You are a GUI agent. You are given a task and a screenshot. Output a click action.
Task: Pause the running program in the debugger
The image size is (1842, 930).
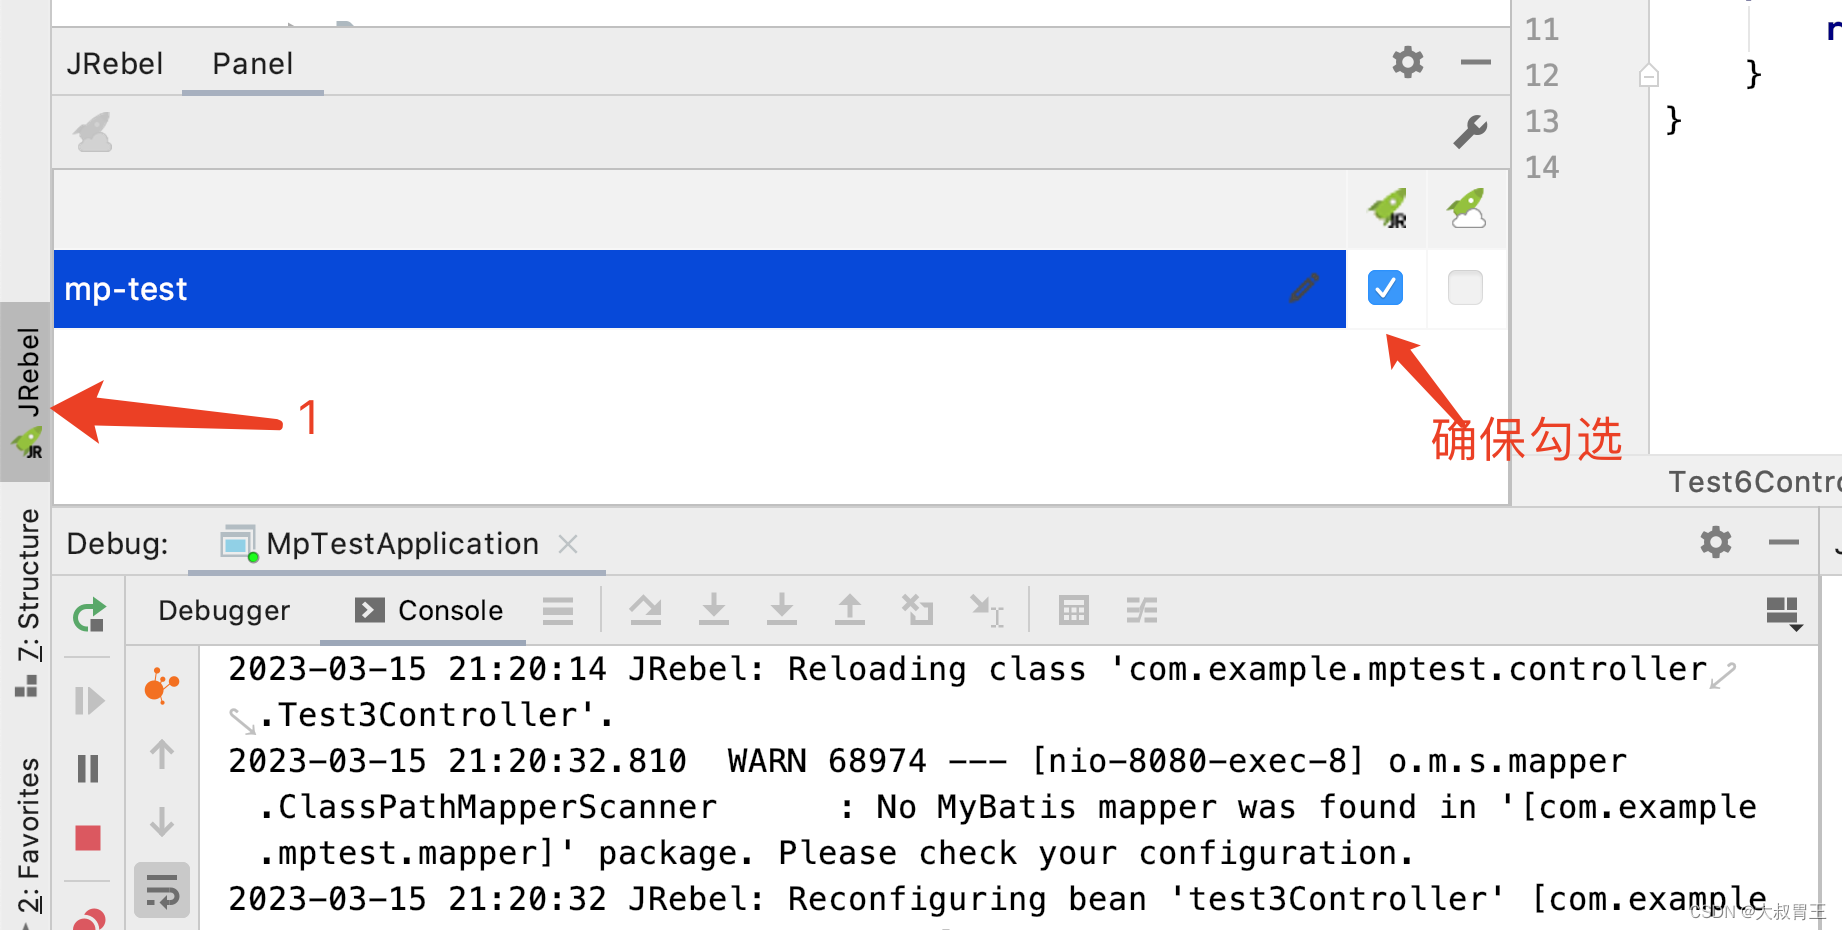click(x=87, y=768)
